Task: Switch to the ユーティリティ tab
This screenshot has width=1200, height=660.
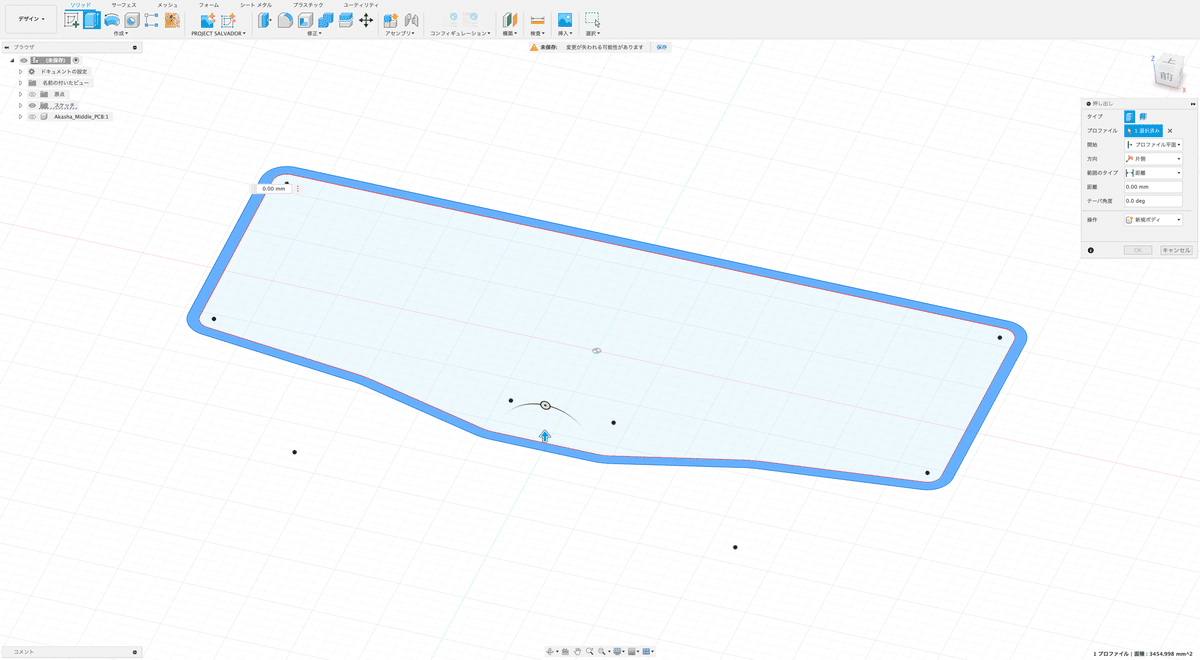Action: coord(361,5)
